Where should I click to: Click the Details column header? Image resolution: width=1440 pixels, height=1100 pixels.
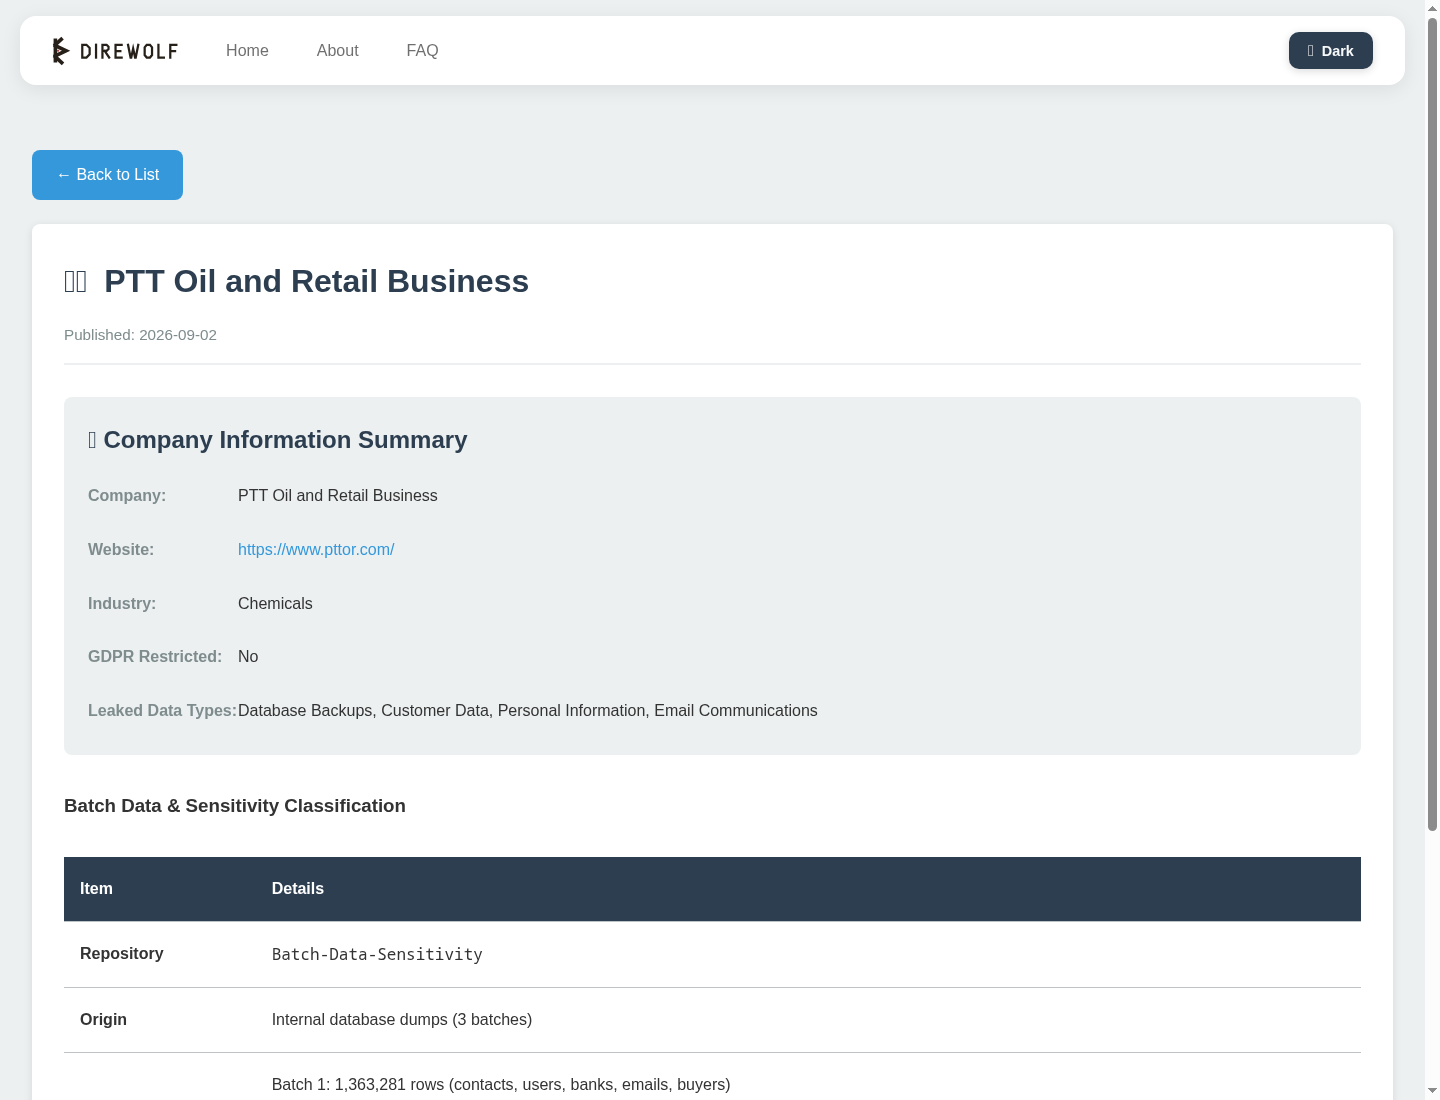pos(298,889)
